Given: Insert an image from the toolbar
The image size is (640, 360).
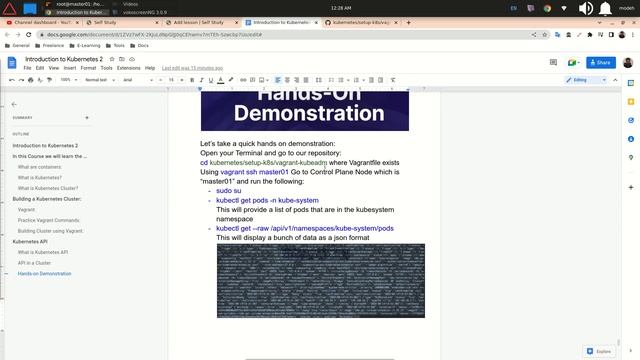Looking at the screenshot, I should pyautogui.click(x=262, y=80).
